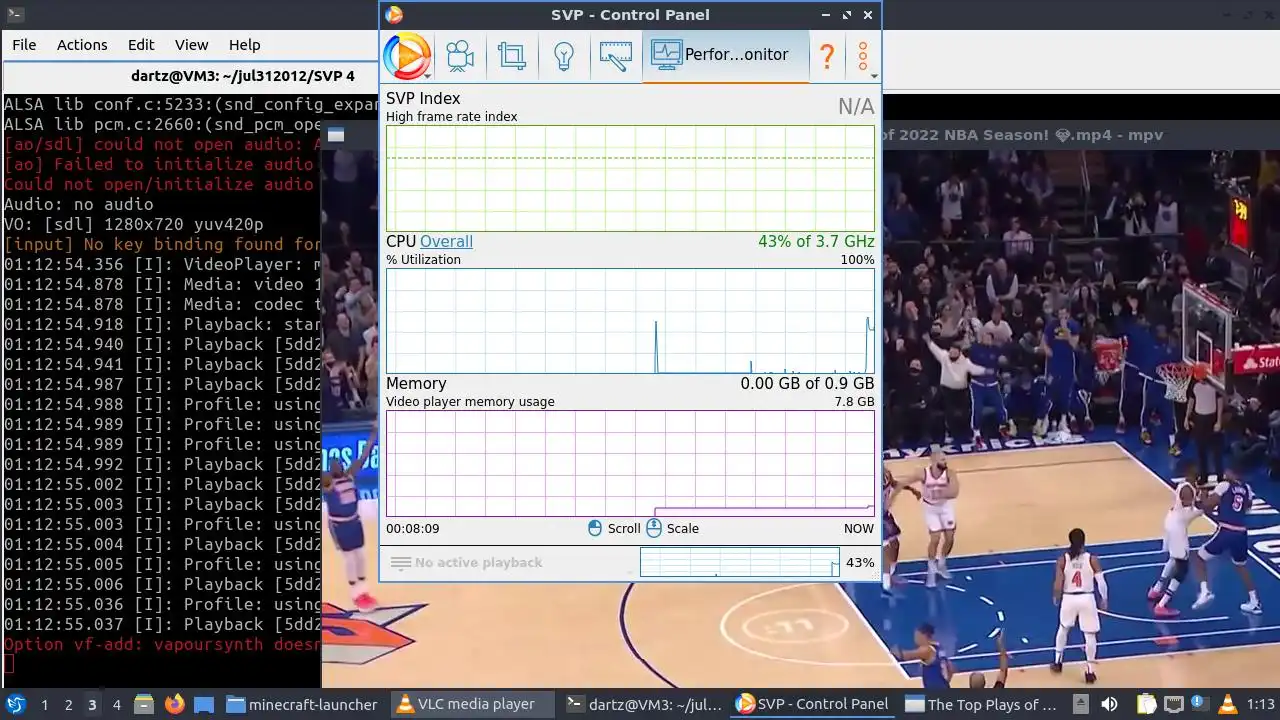Open the terminal Help menu
This screenshot has height=720, width=1280.
244,45
